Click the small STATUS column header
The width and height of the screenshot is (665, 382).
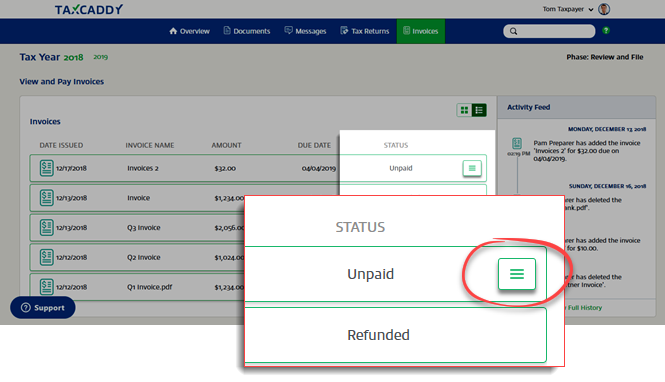click(396, 145)
